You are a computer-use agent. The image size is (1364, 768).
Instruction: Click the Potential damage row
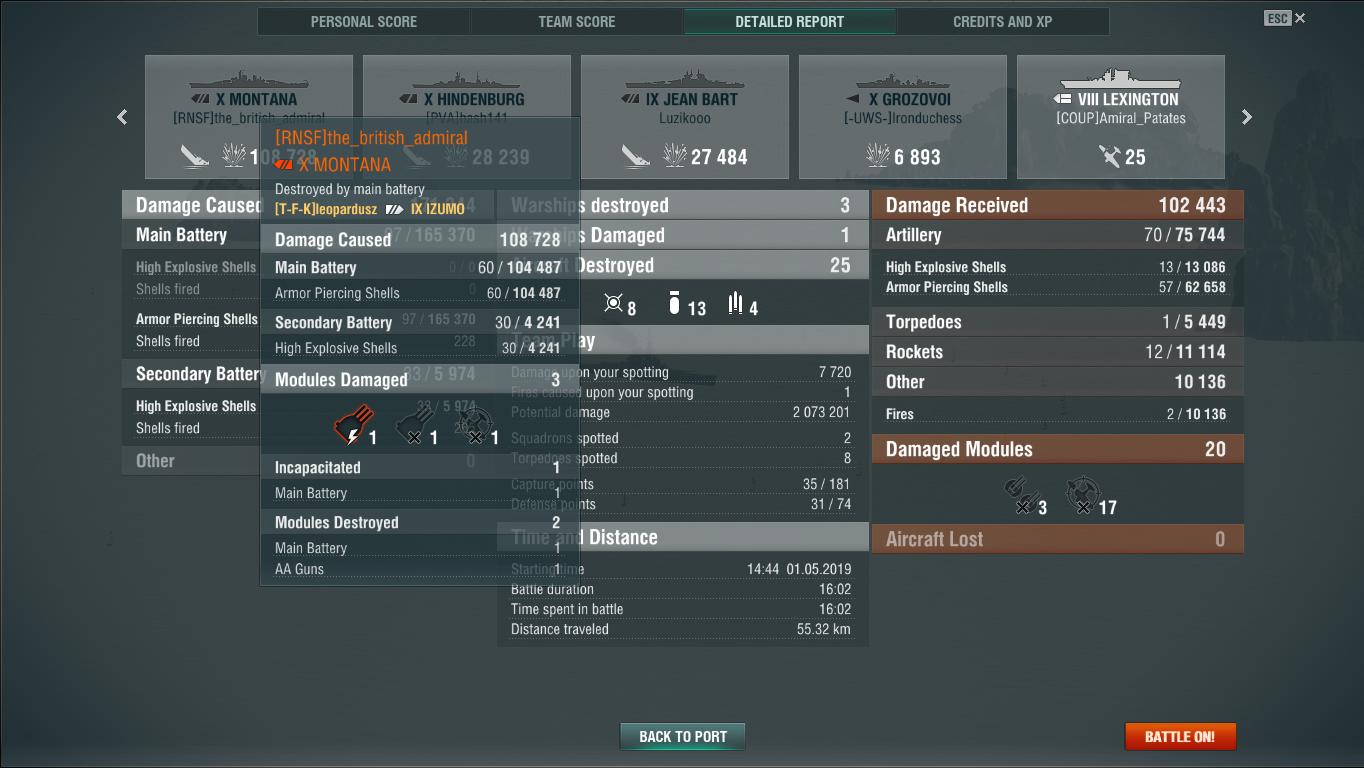pos(682,412)
